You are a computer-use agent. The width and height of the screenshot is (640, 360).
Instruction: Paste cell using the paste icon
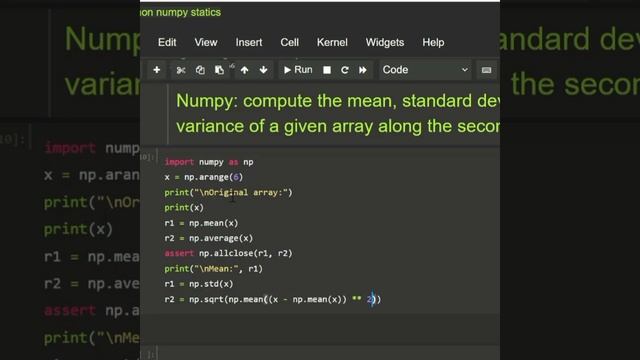click(219, 70)
